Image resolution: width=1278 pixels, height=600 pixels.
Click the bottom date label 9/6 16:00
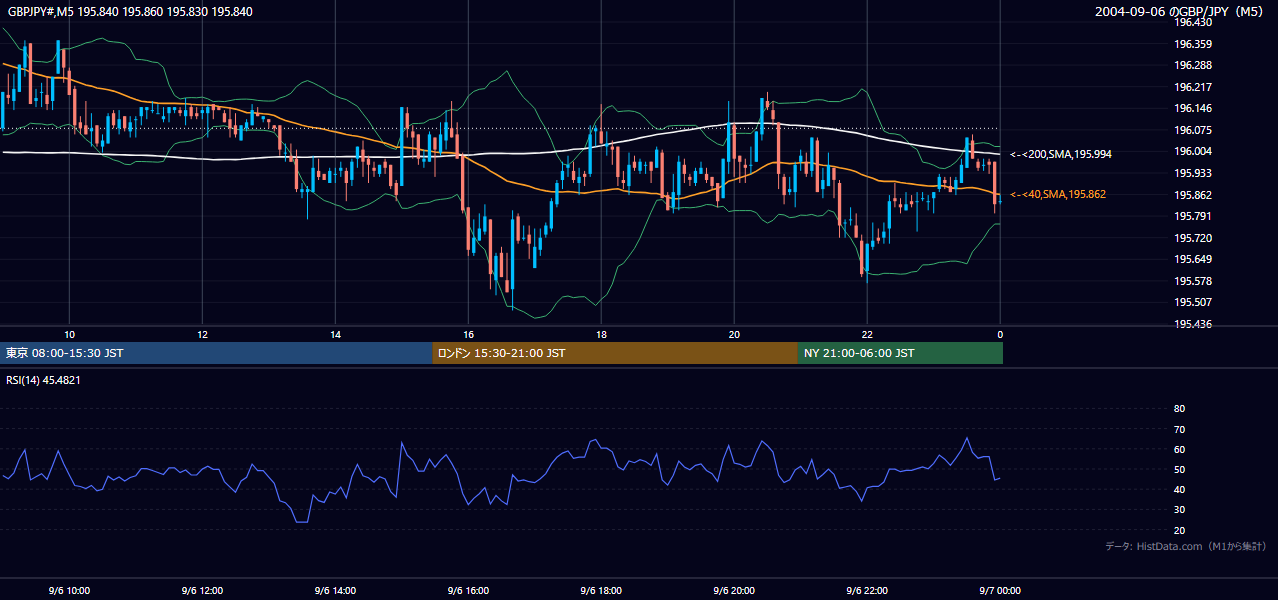(x=468, y=591)
